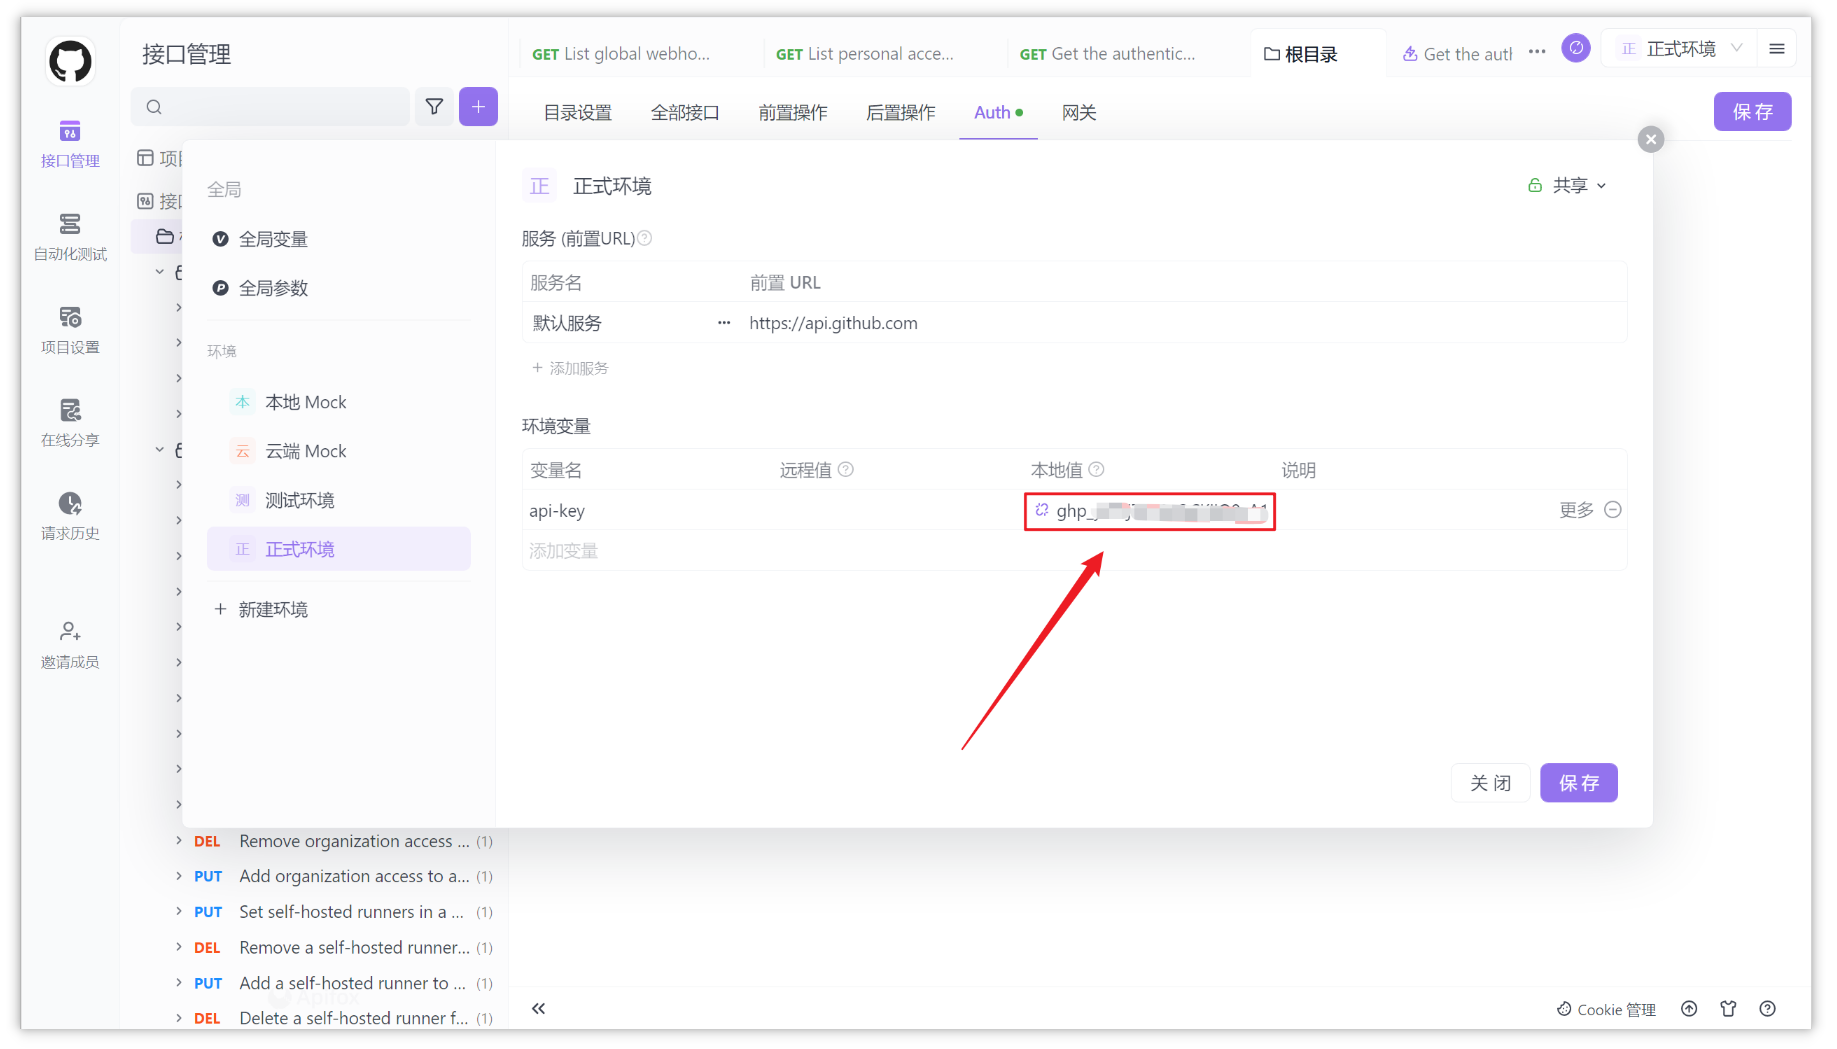Click the 保存 button in the dialog
The height and width of the screenshot is (1049, 1837).
(x=1578, y=783)
